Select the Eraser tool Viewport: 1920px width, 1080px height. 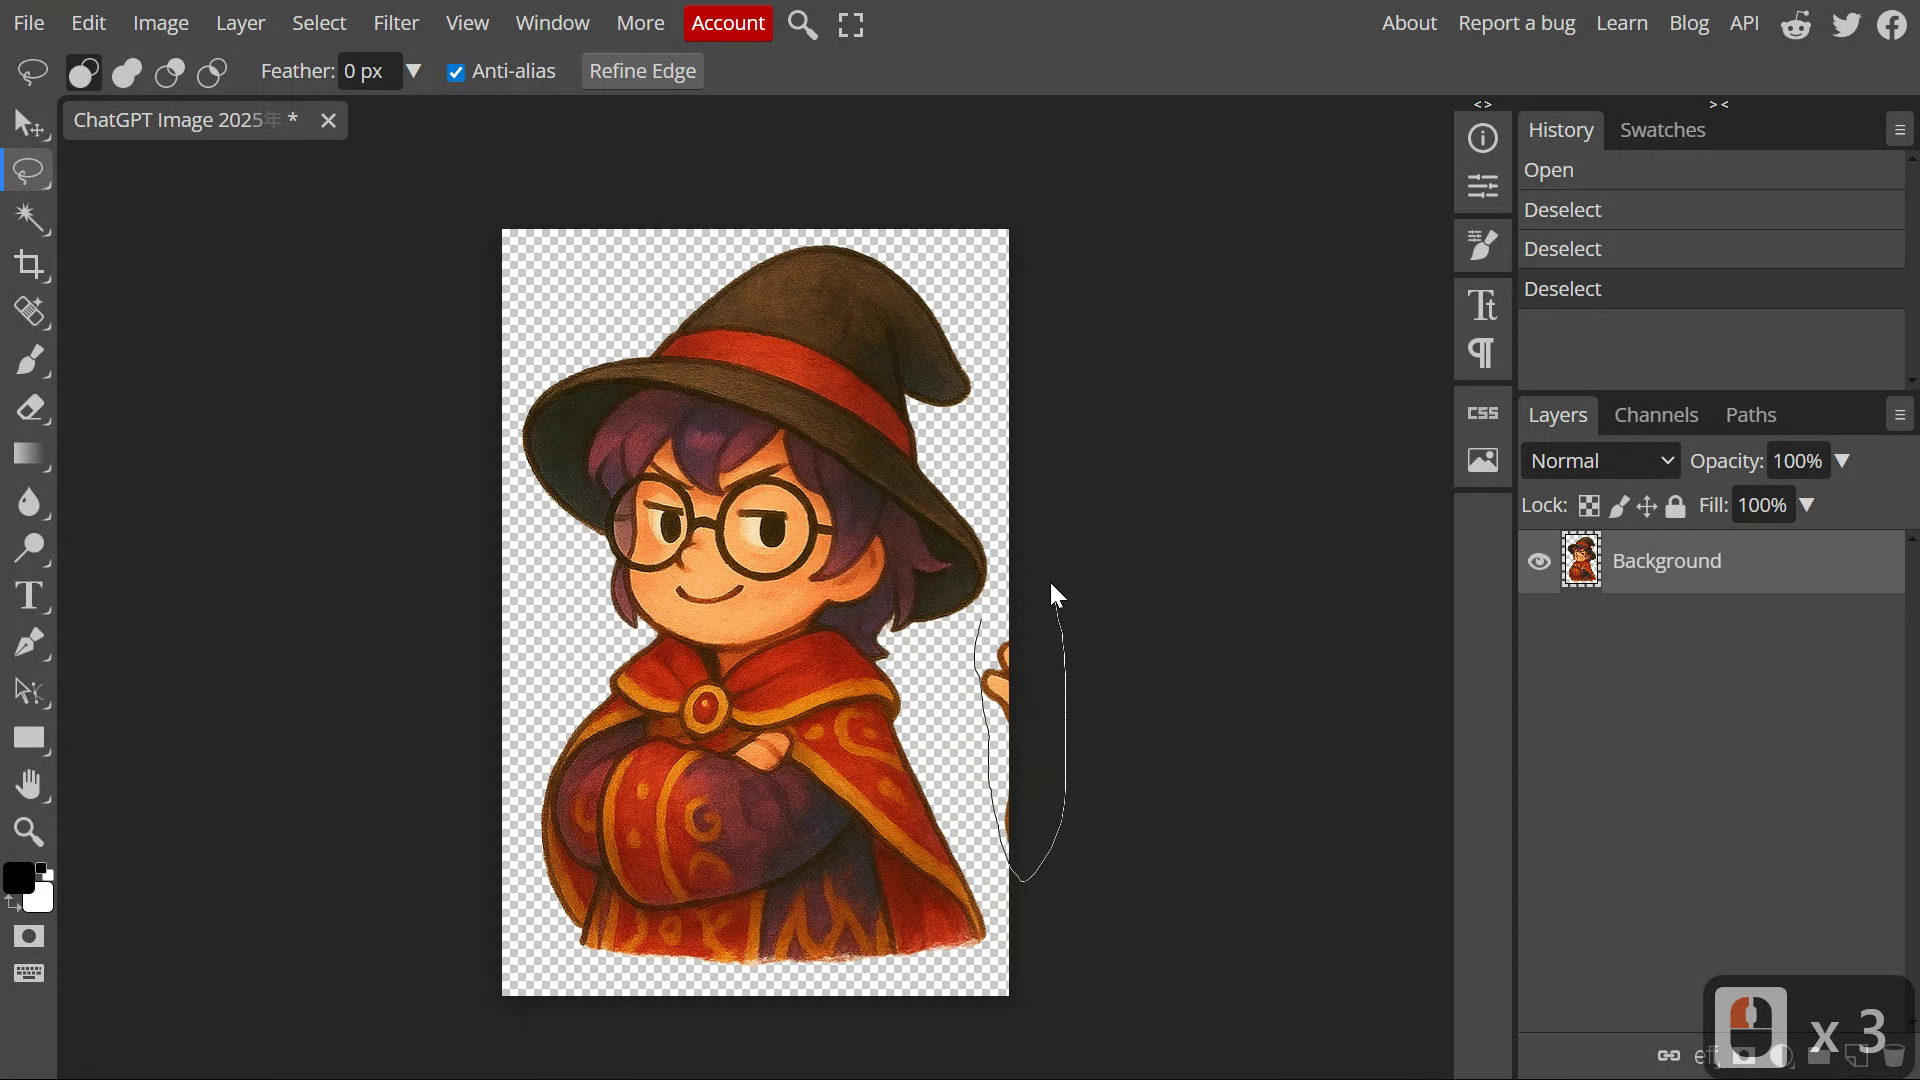tap(28, 408)
